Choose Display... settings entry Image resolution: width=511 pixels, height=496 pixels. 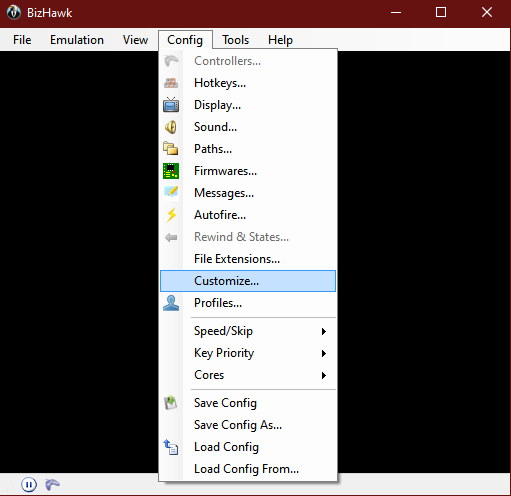coord(248,105)
